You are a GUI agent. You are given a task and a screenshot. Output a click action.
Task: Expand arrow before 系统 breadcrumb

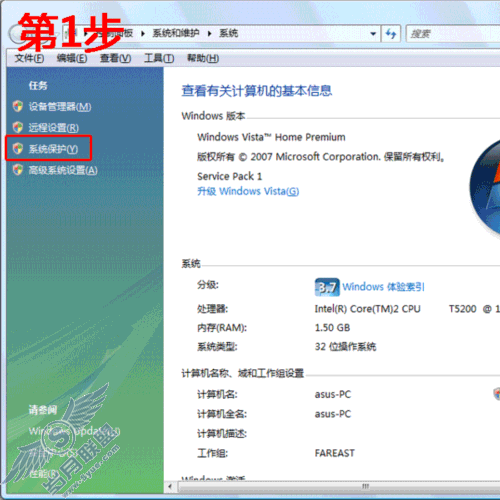[209, 33]
